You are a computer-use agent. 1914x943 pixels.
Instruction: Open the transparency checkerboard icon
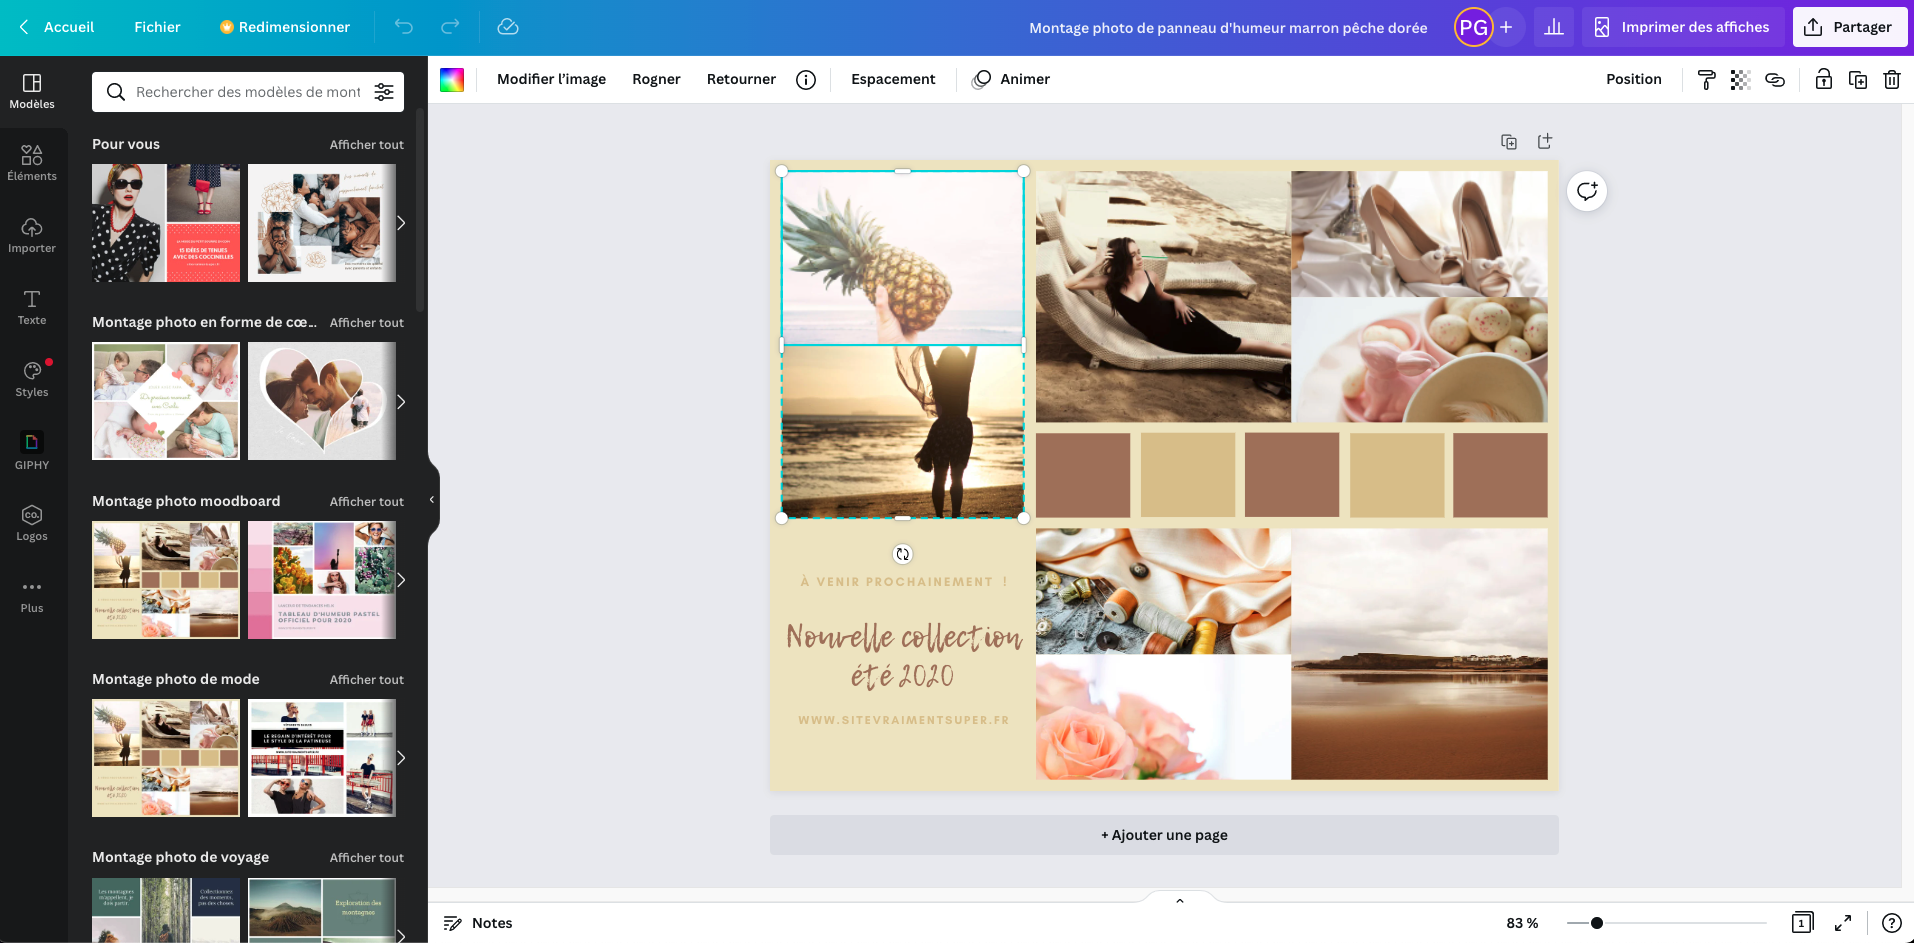(1741, 80)
